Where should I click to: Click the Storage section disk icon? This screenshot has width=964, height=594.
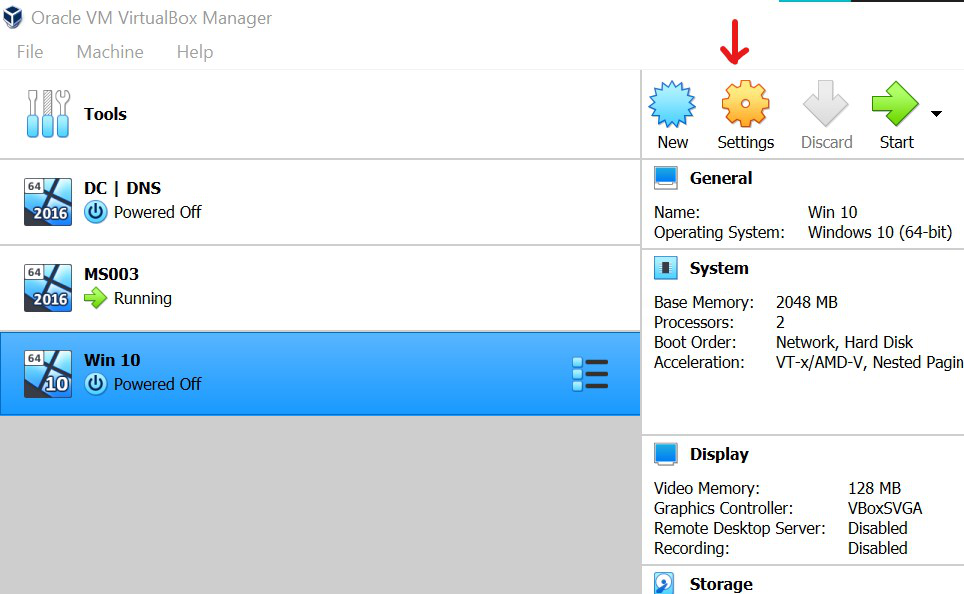pos(664,583)
